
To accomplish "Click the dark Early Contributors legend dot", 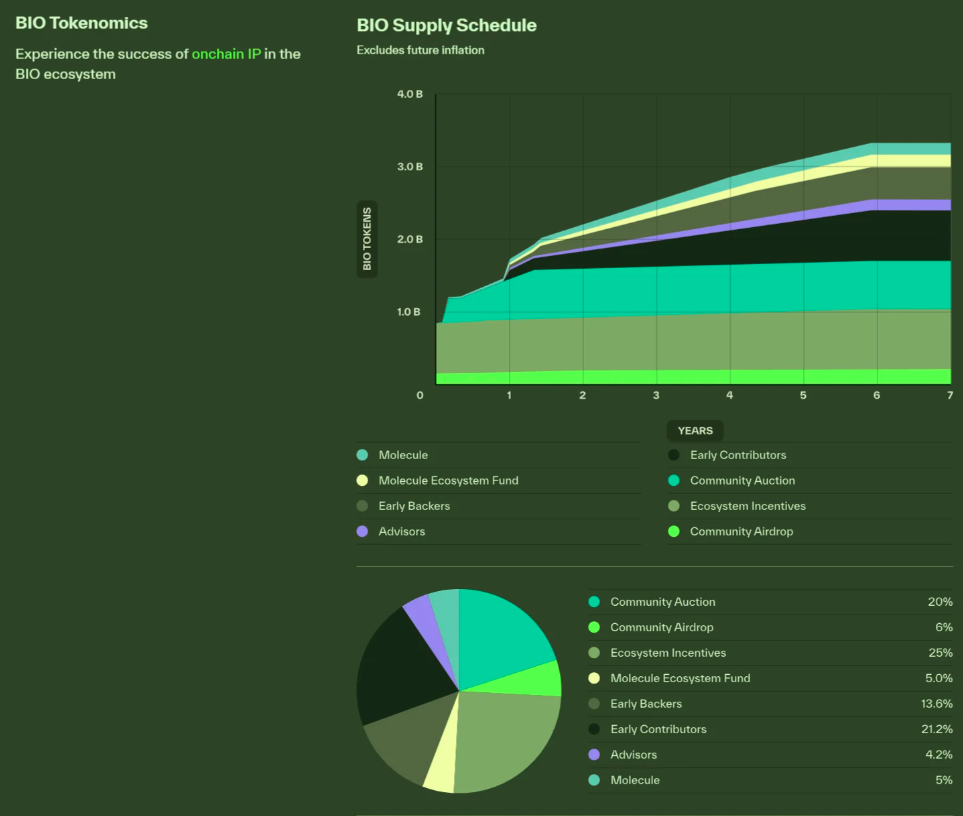I will (x=676, y=455).
